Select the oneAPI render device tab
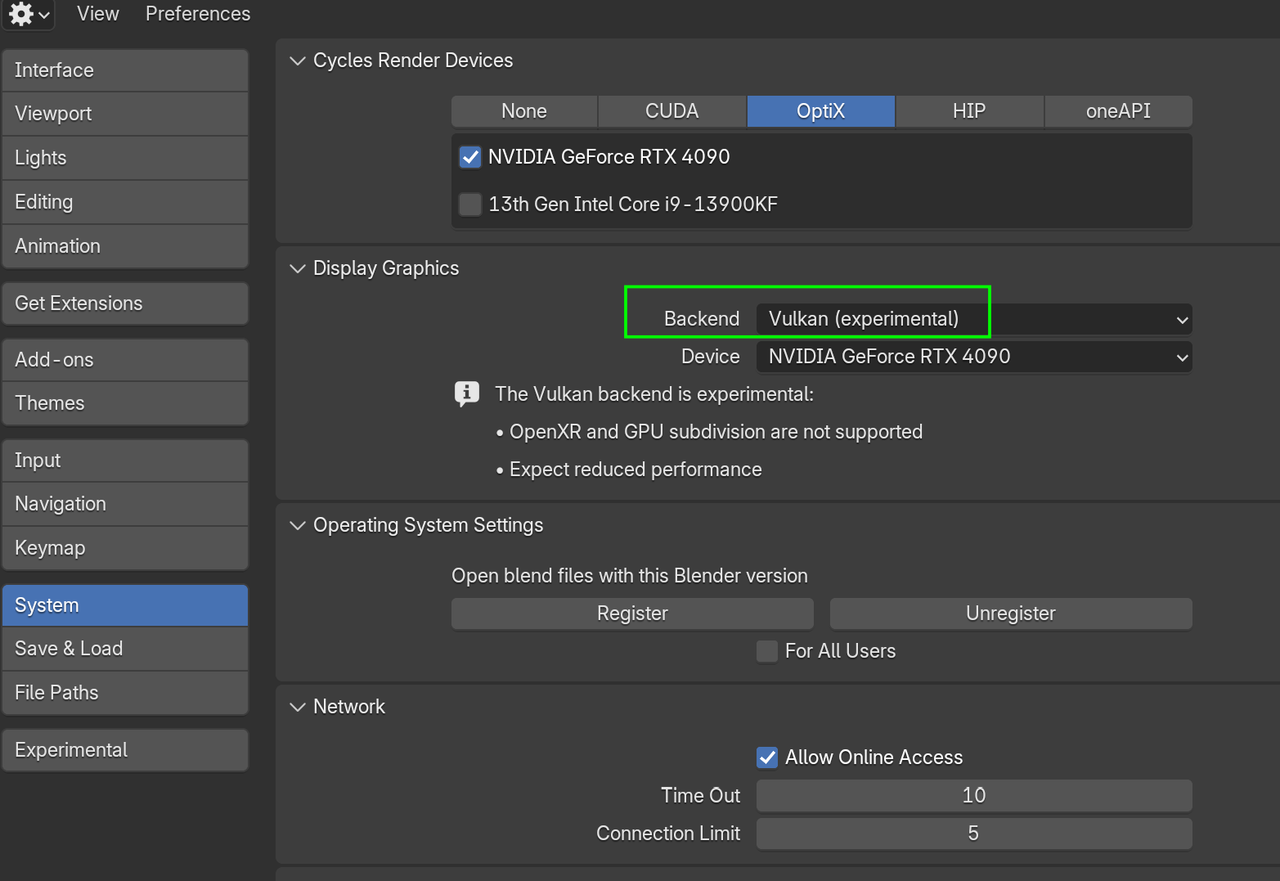The width and height of the screenshot is (1280, 881). pyautogui.click(x=1118, y=111)
